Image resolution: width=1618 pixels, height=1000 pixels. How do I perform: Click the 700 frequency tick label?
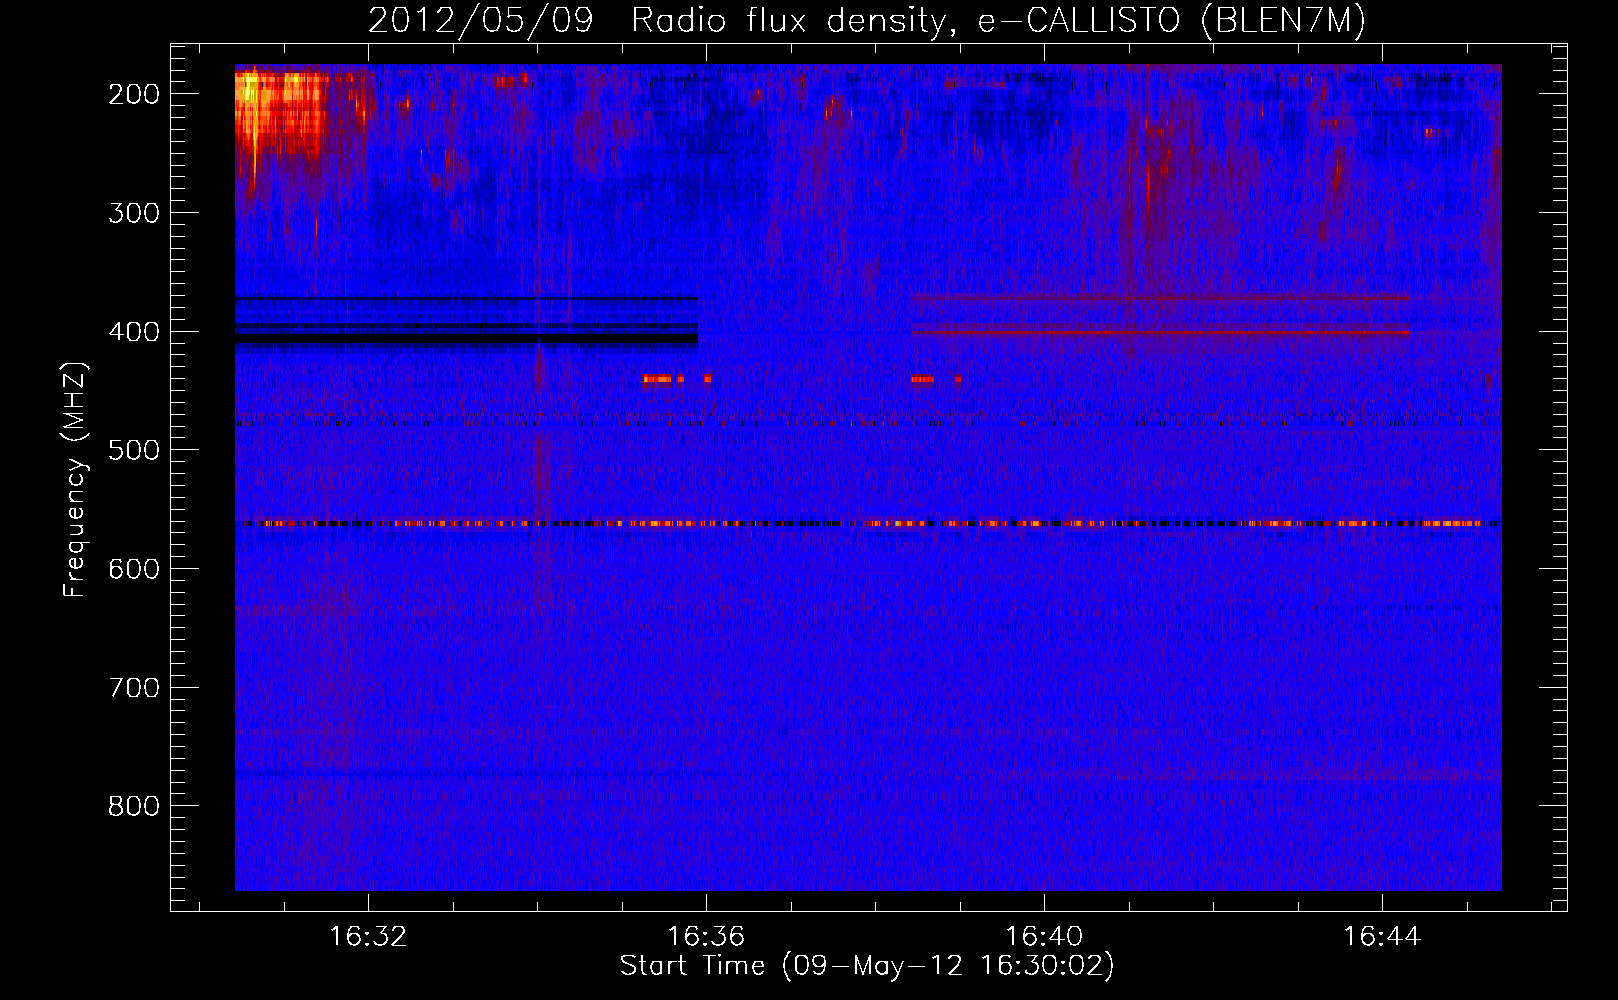point(134,688)
